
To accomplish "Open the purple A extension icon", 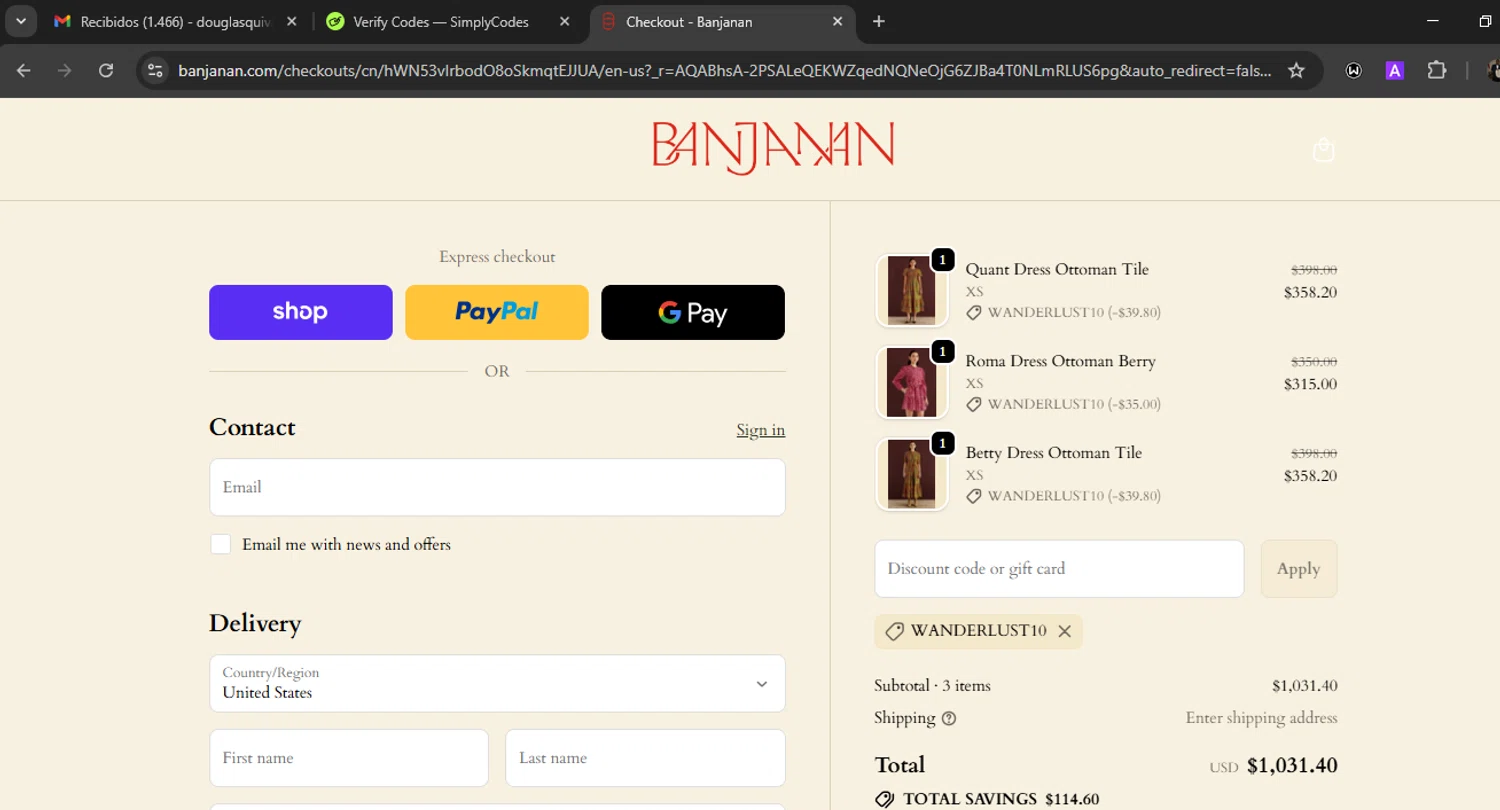I will [x=1395, y=70].
